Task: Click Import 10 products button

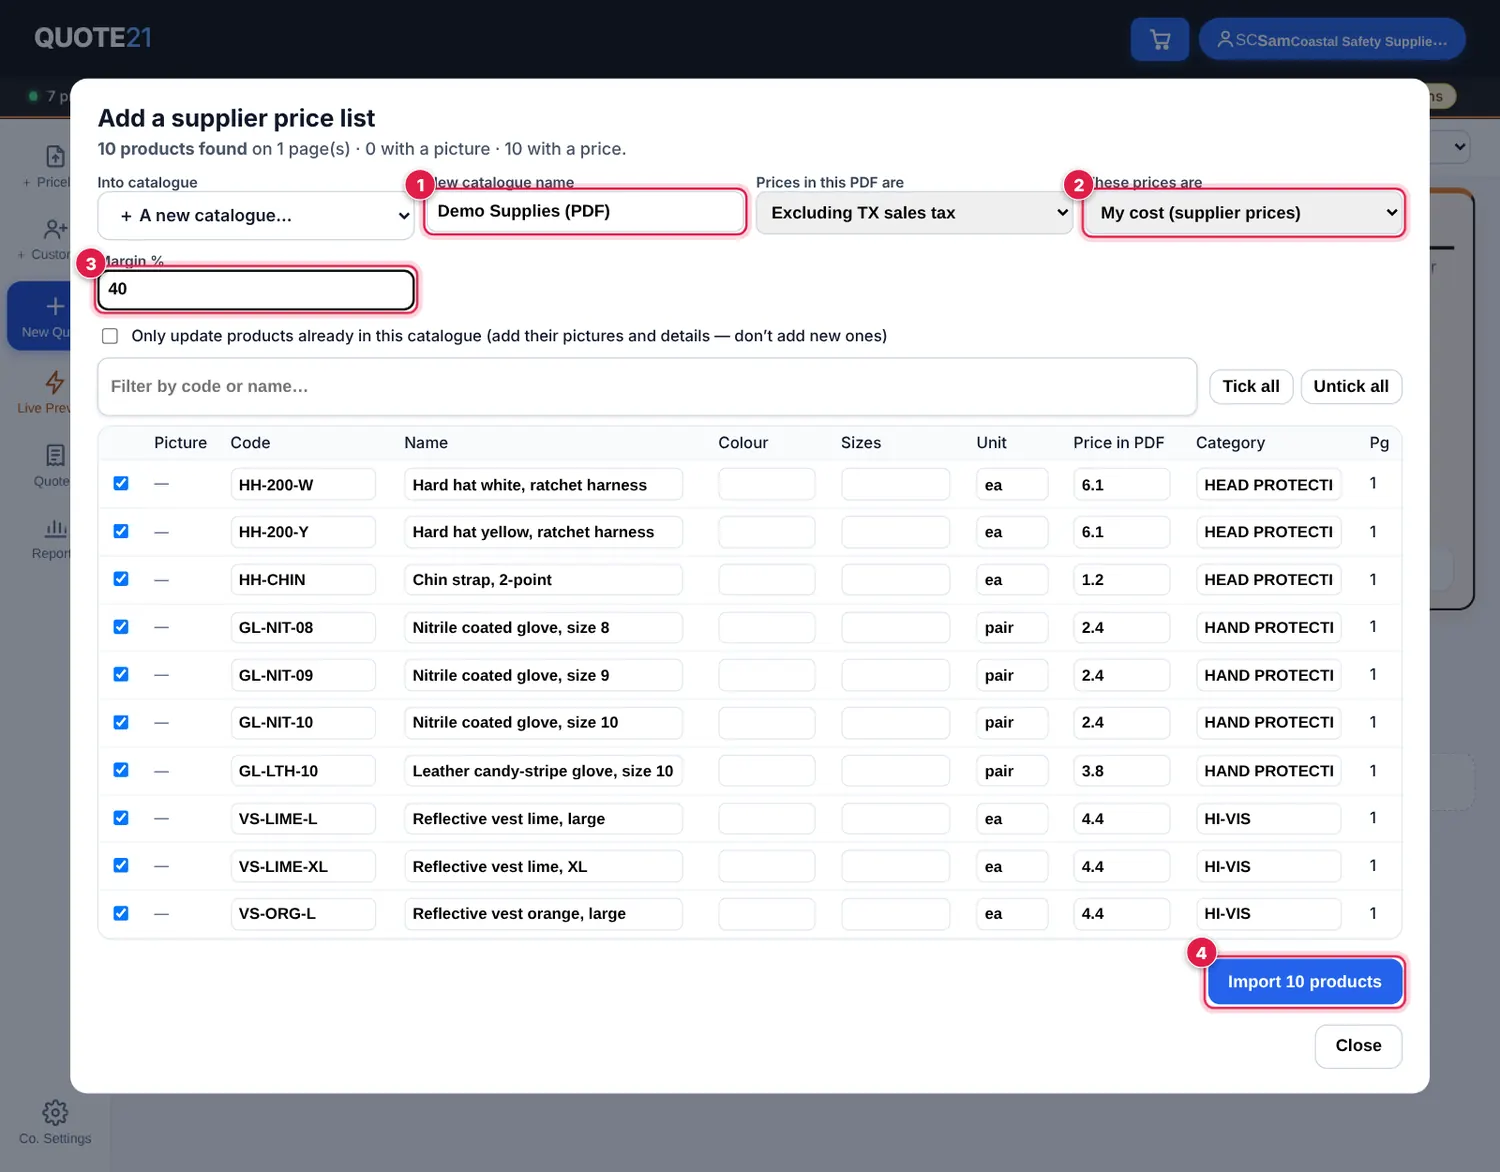Action: 1304,982
